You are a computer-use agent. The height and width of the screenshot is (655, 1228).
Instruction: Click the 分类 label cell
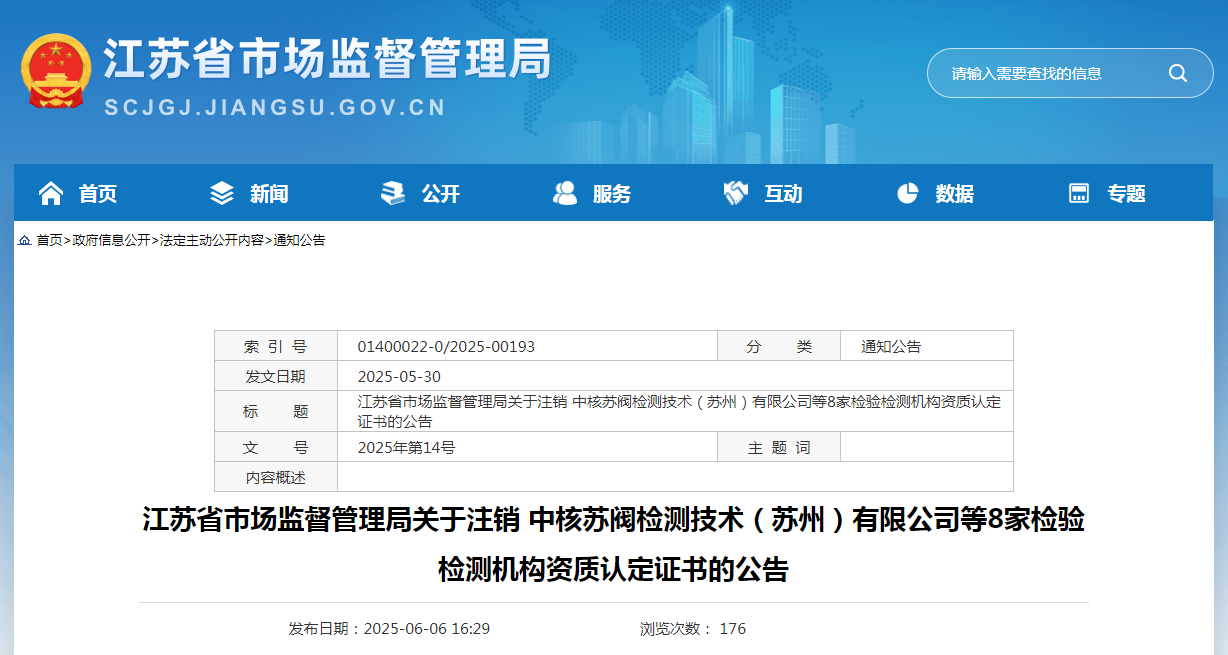point(779,346)
